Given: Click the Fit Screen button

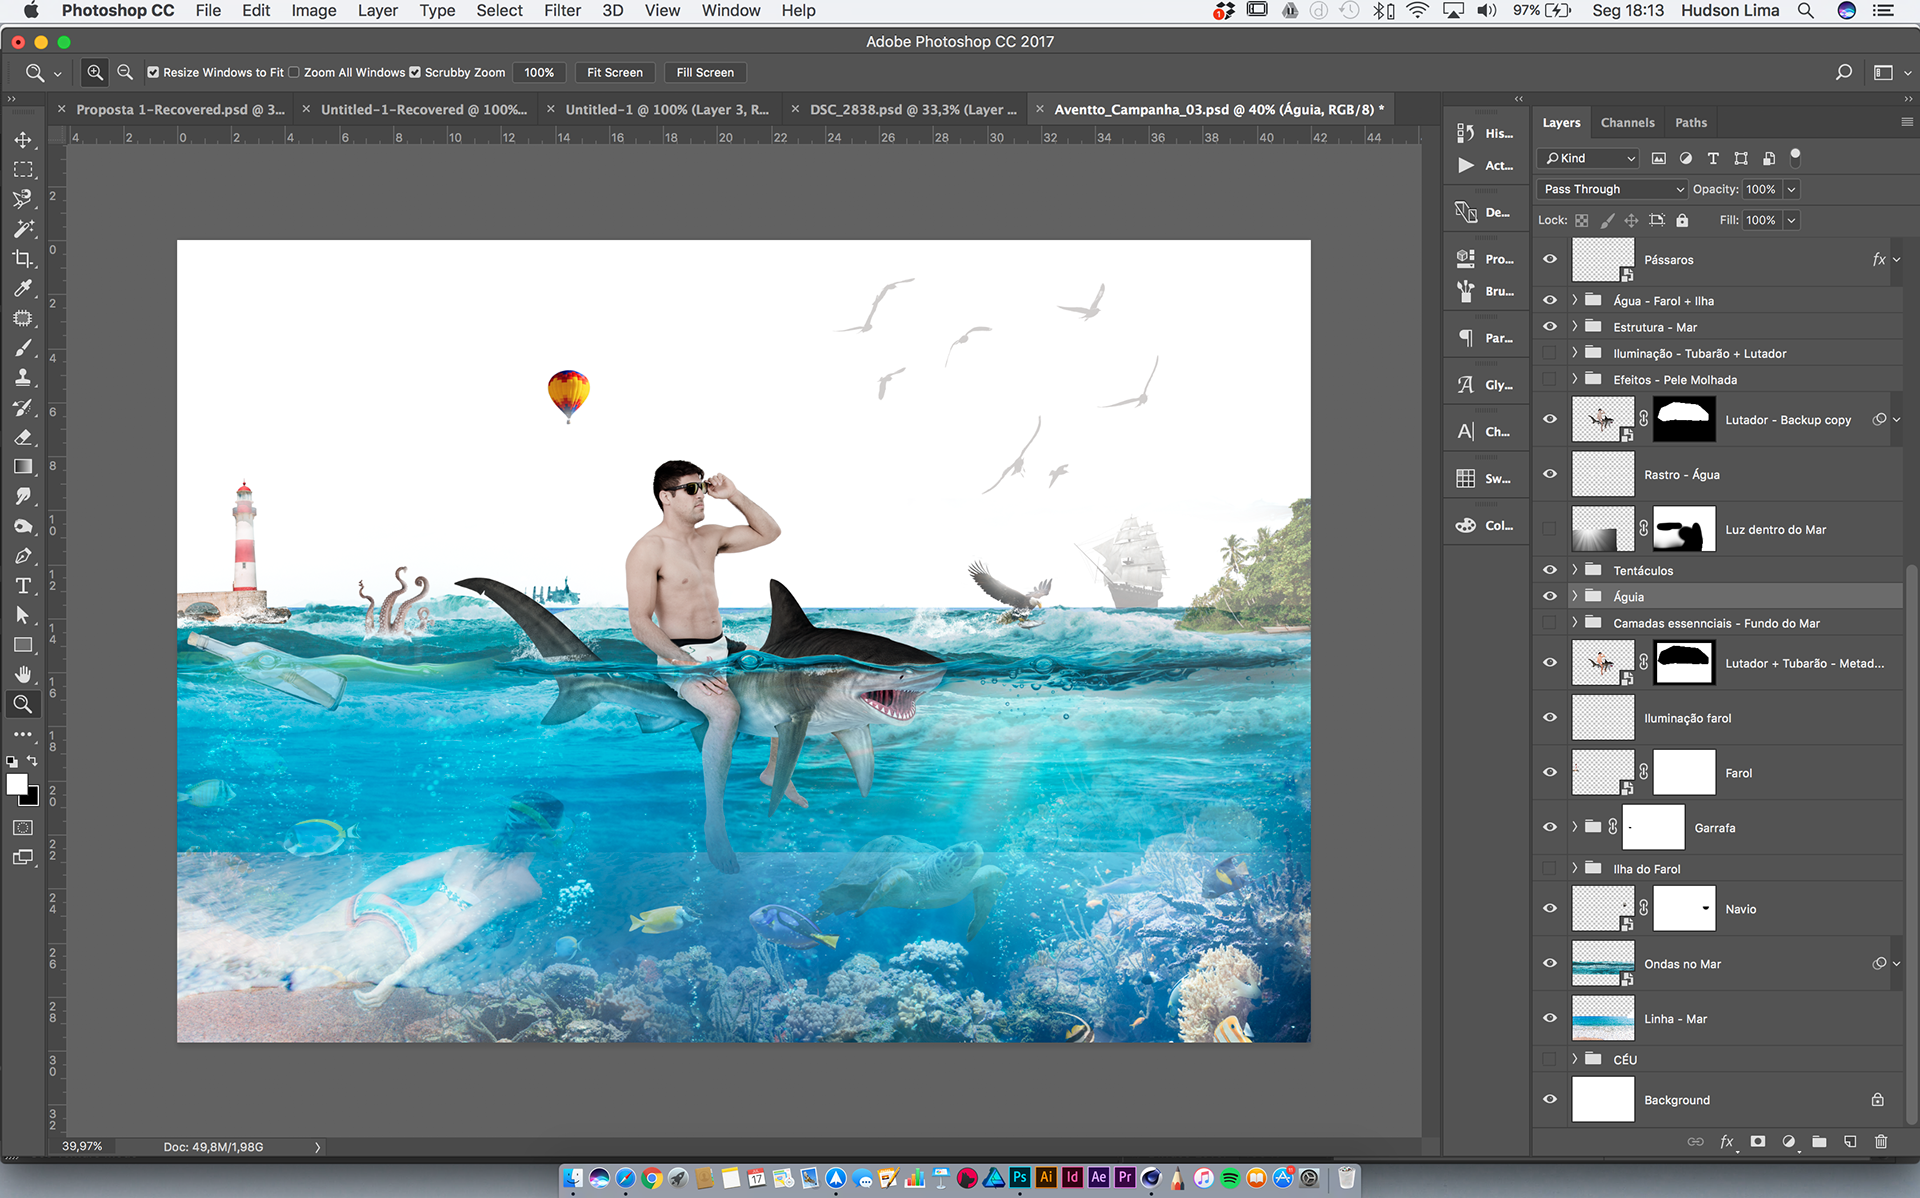Looking at the screenshot, I should [614, 72].
